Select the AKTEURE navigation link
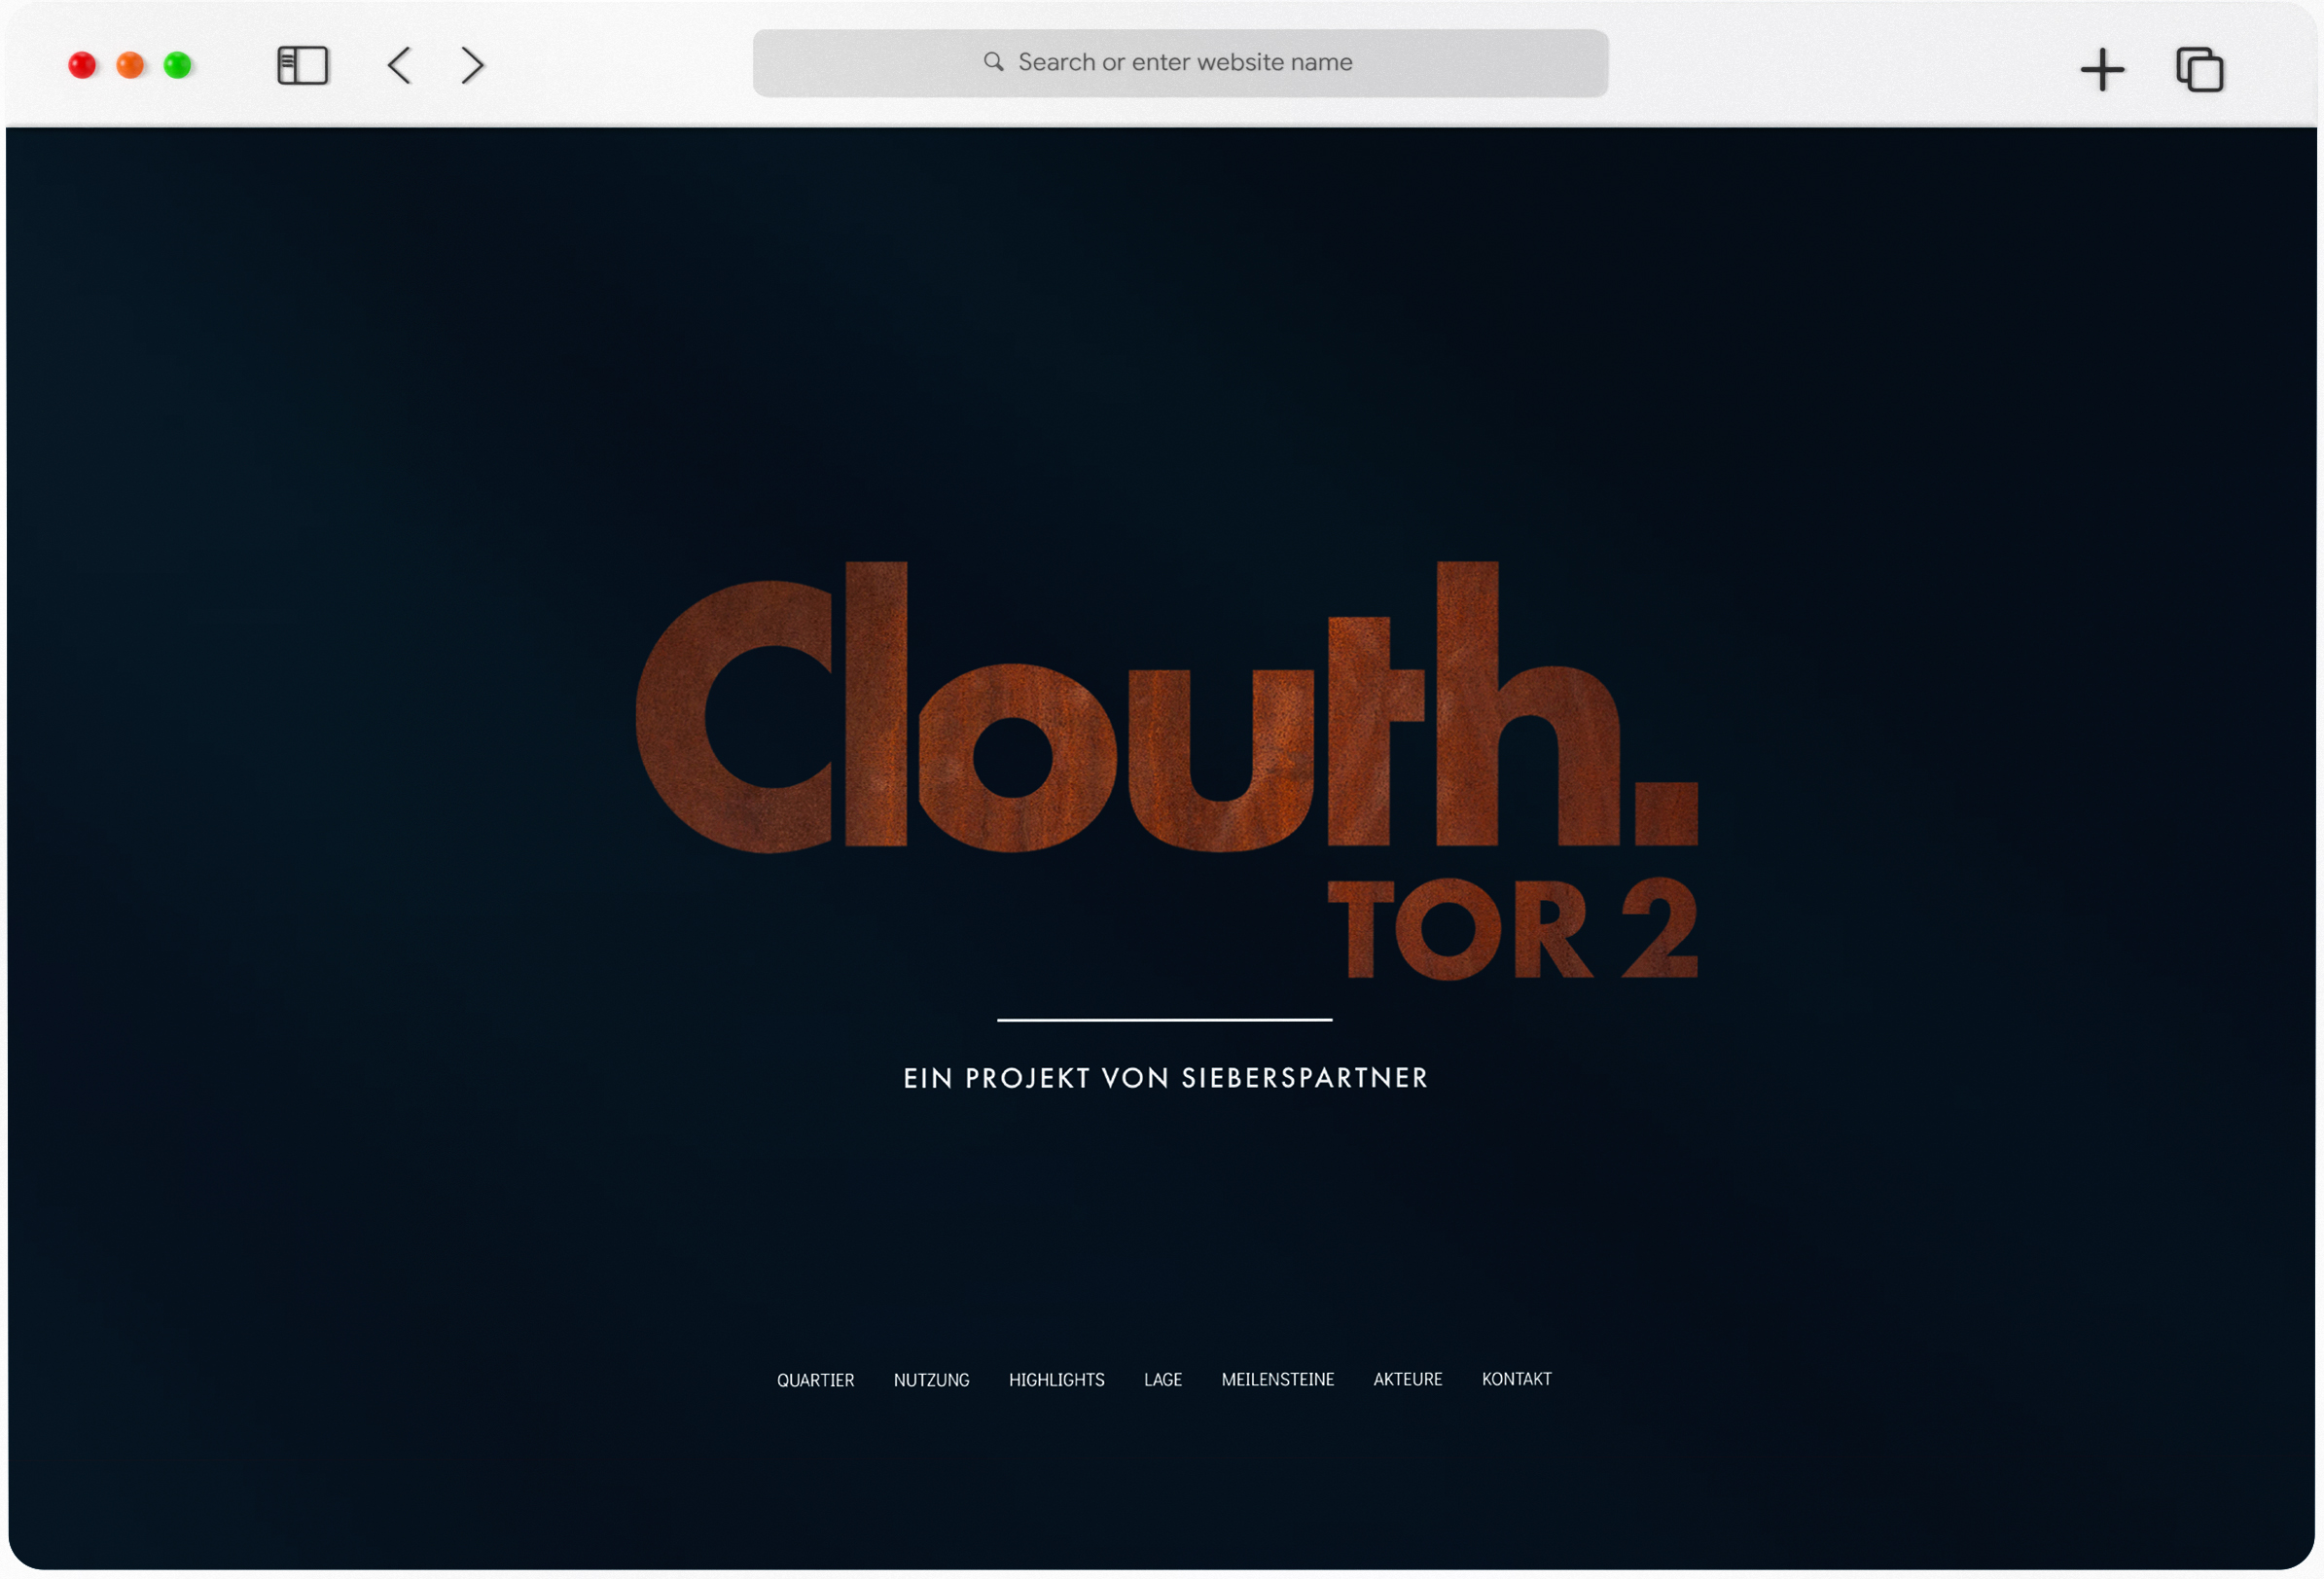Screen dimensions: 2324x1579 click(1407, 1380)
